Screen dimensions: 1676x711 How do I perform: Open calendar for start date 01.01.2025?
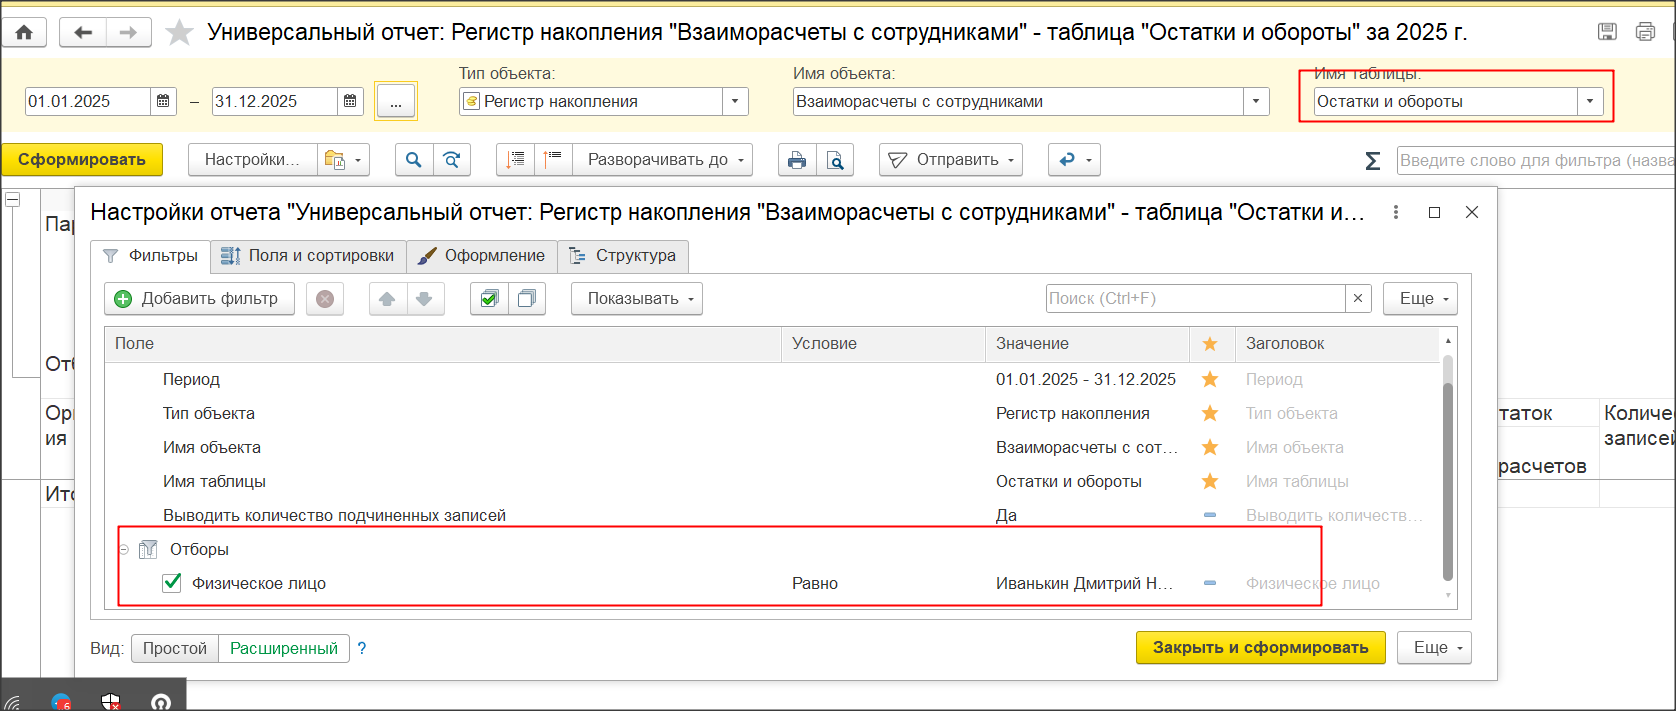[163, 101]
